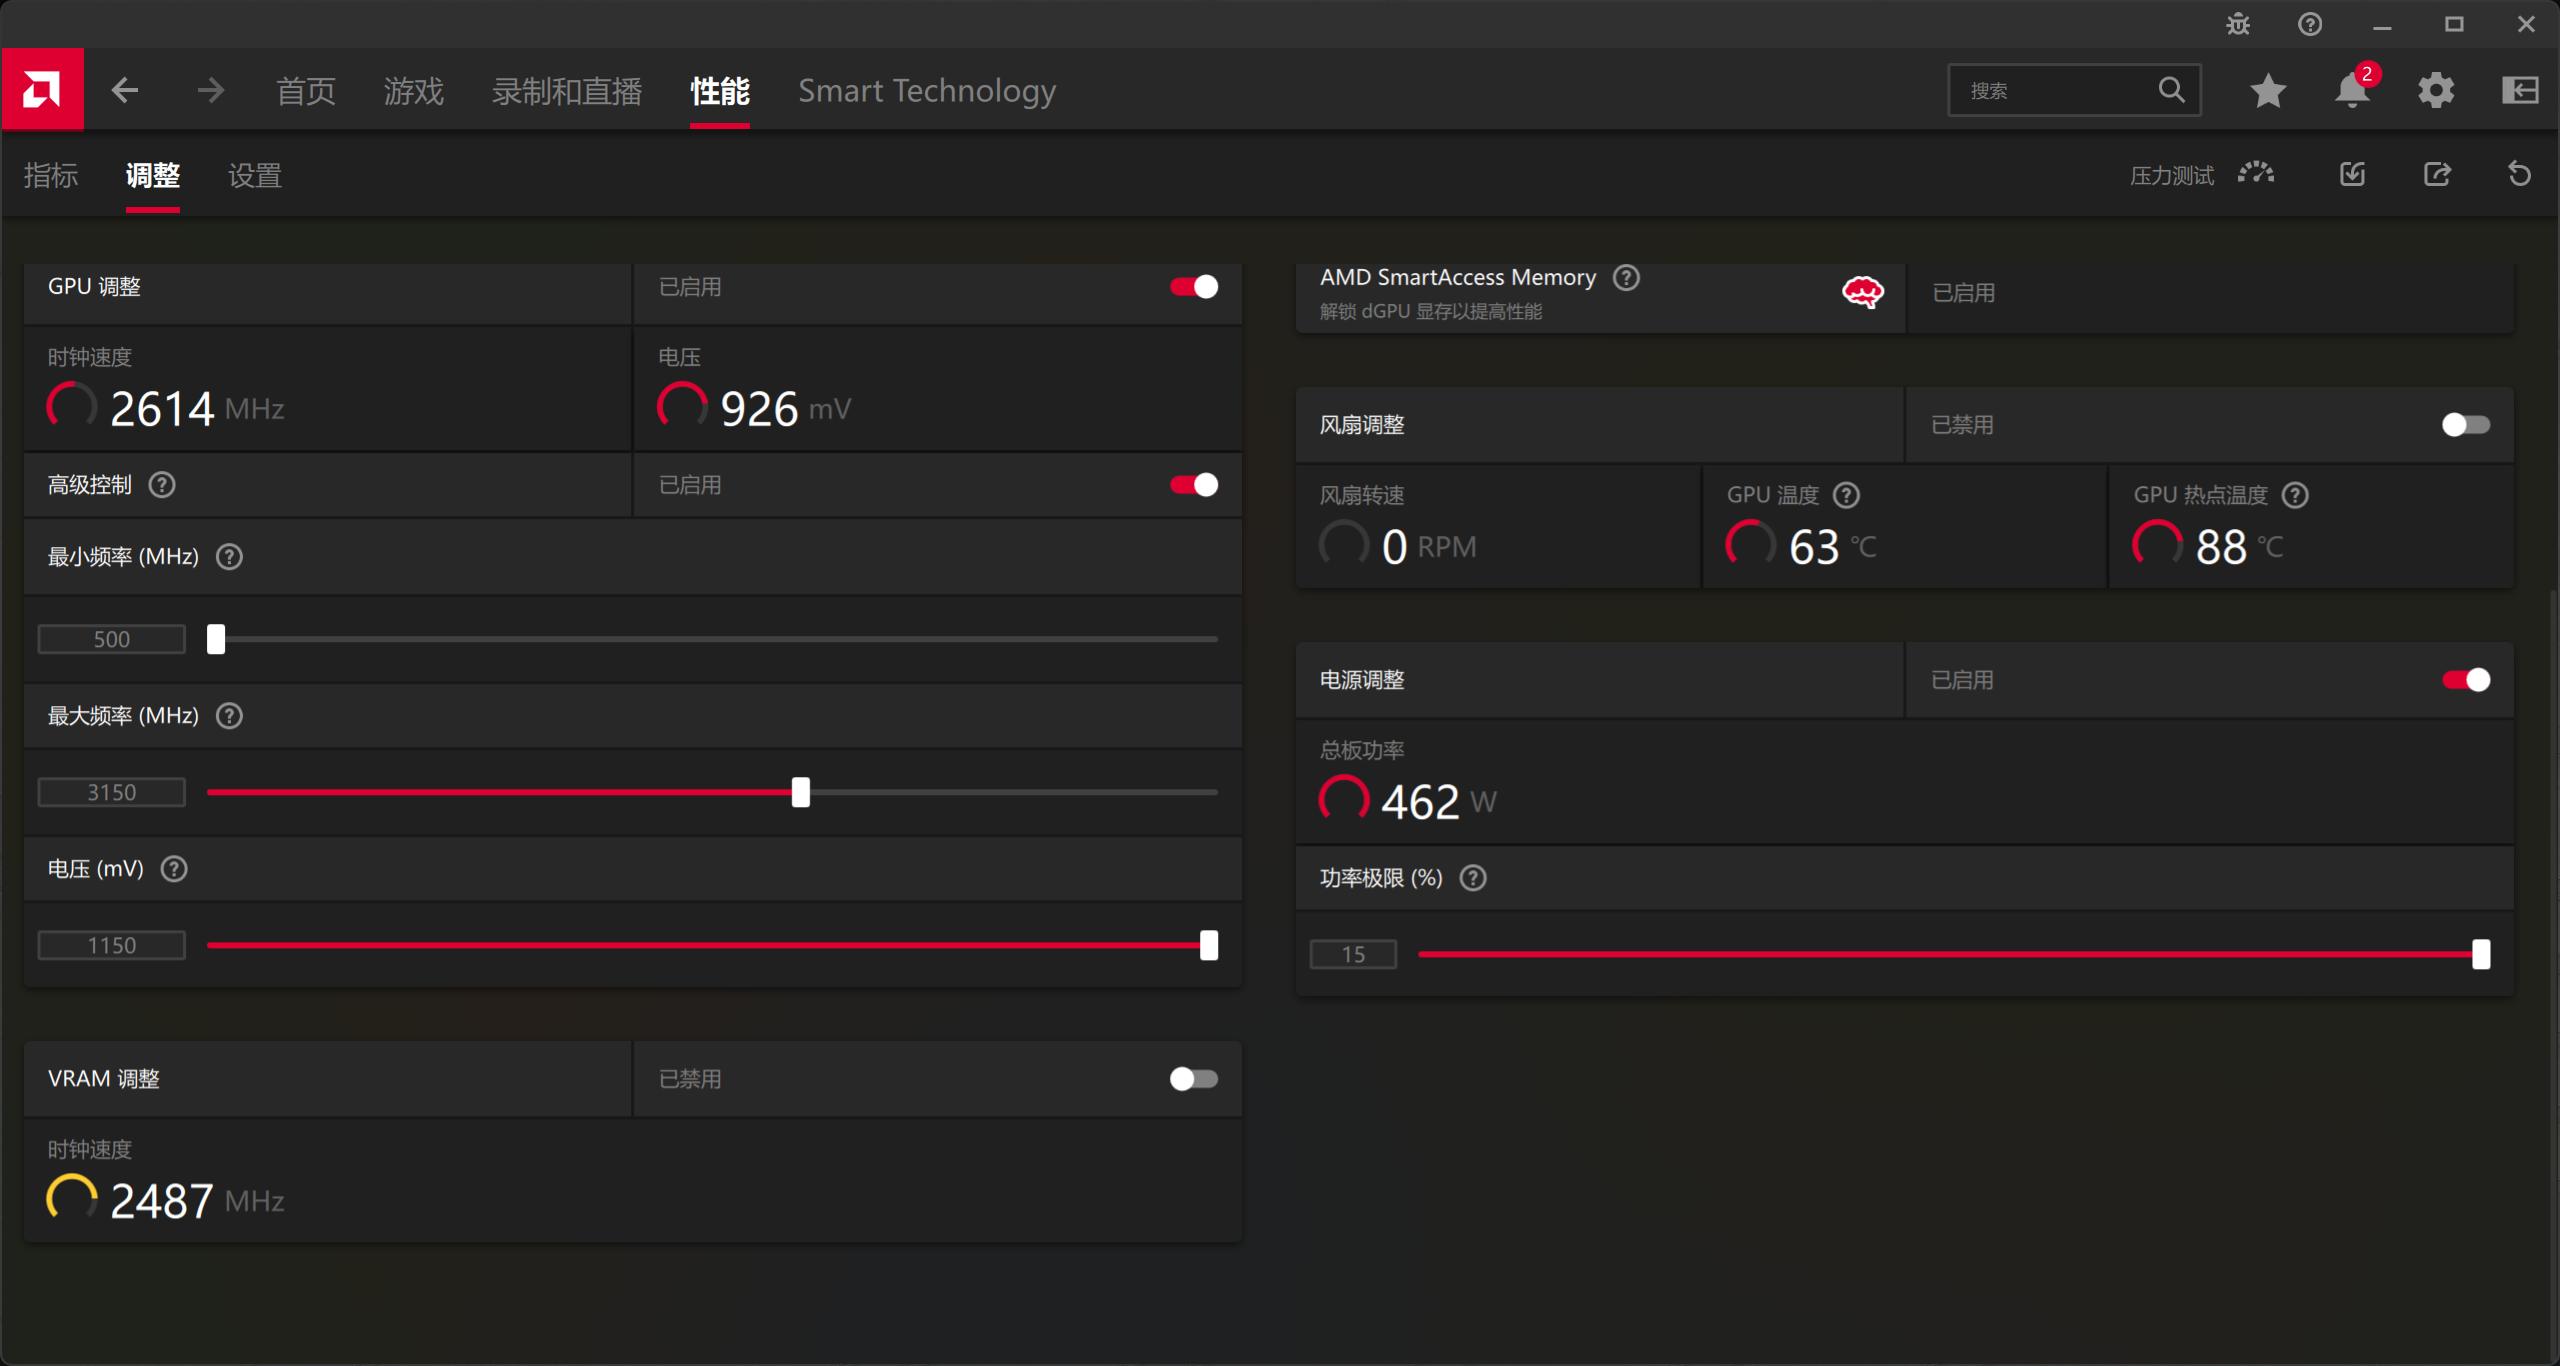This screenshot has height=1366, width=2560.
Task: Open the settings gear icon
Action: tap(2435, 91)
